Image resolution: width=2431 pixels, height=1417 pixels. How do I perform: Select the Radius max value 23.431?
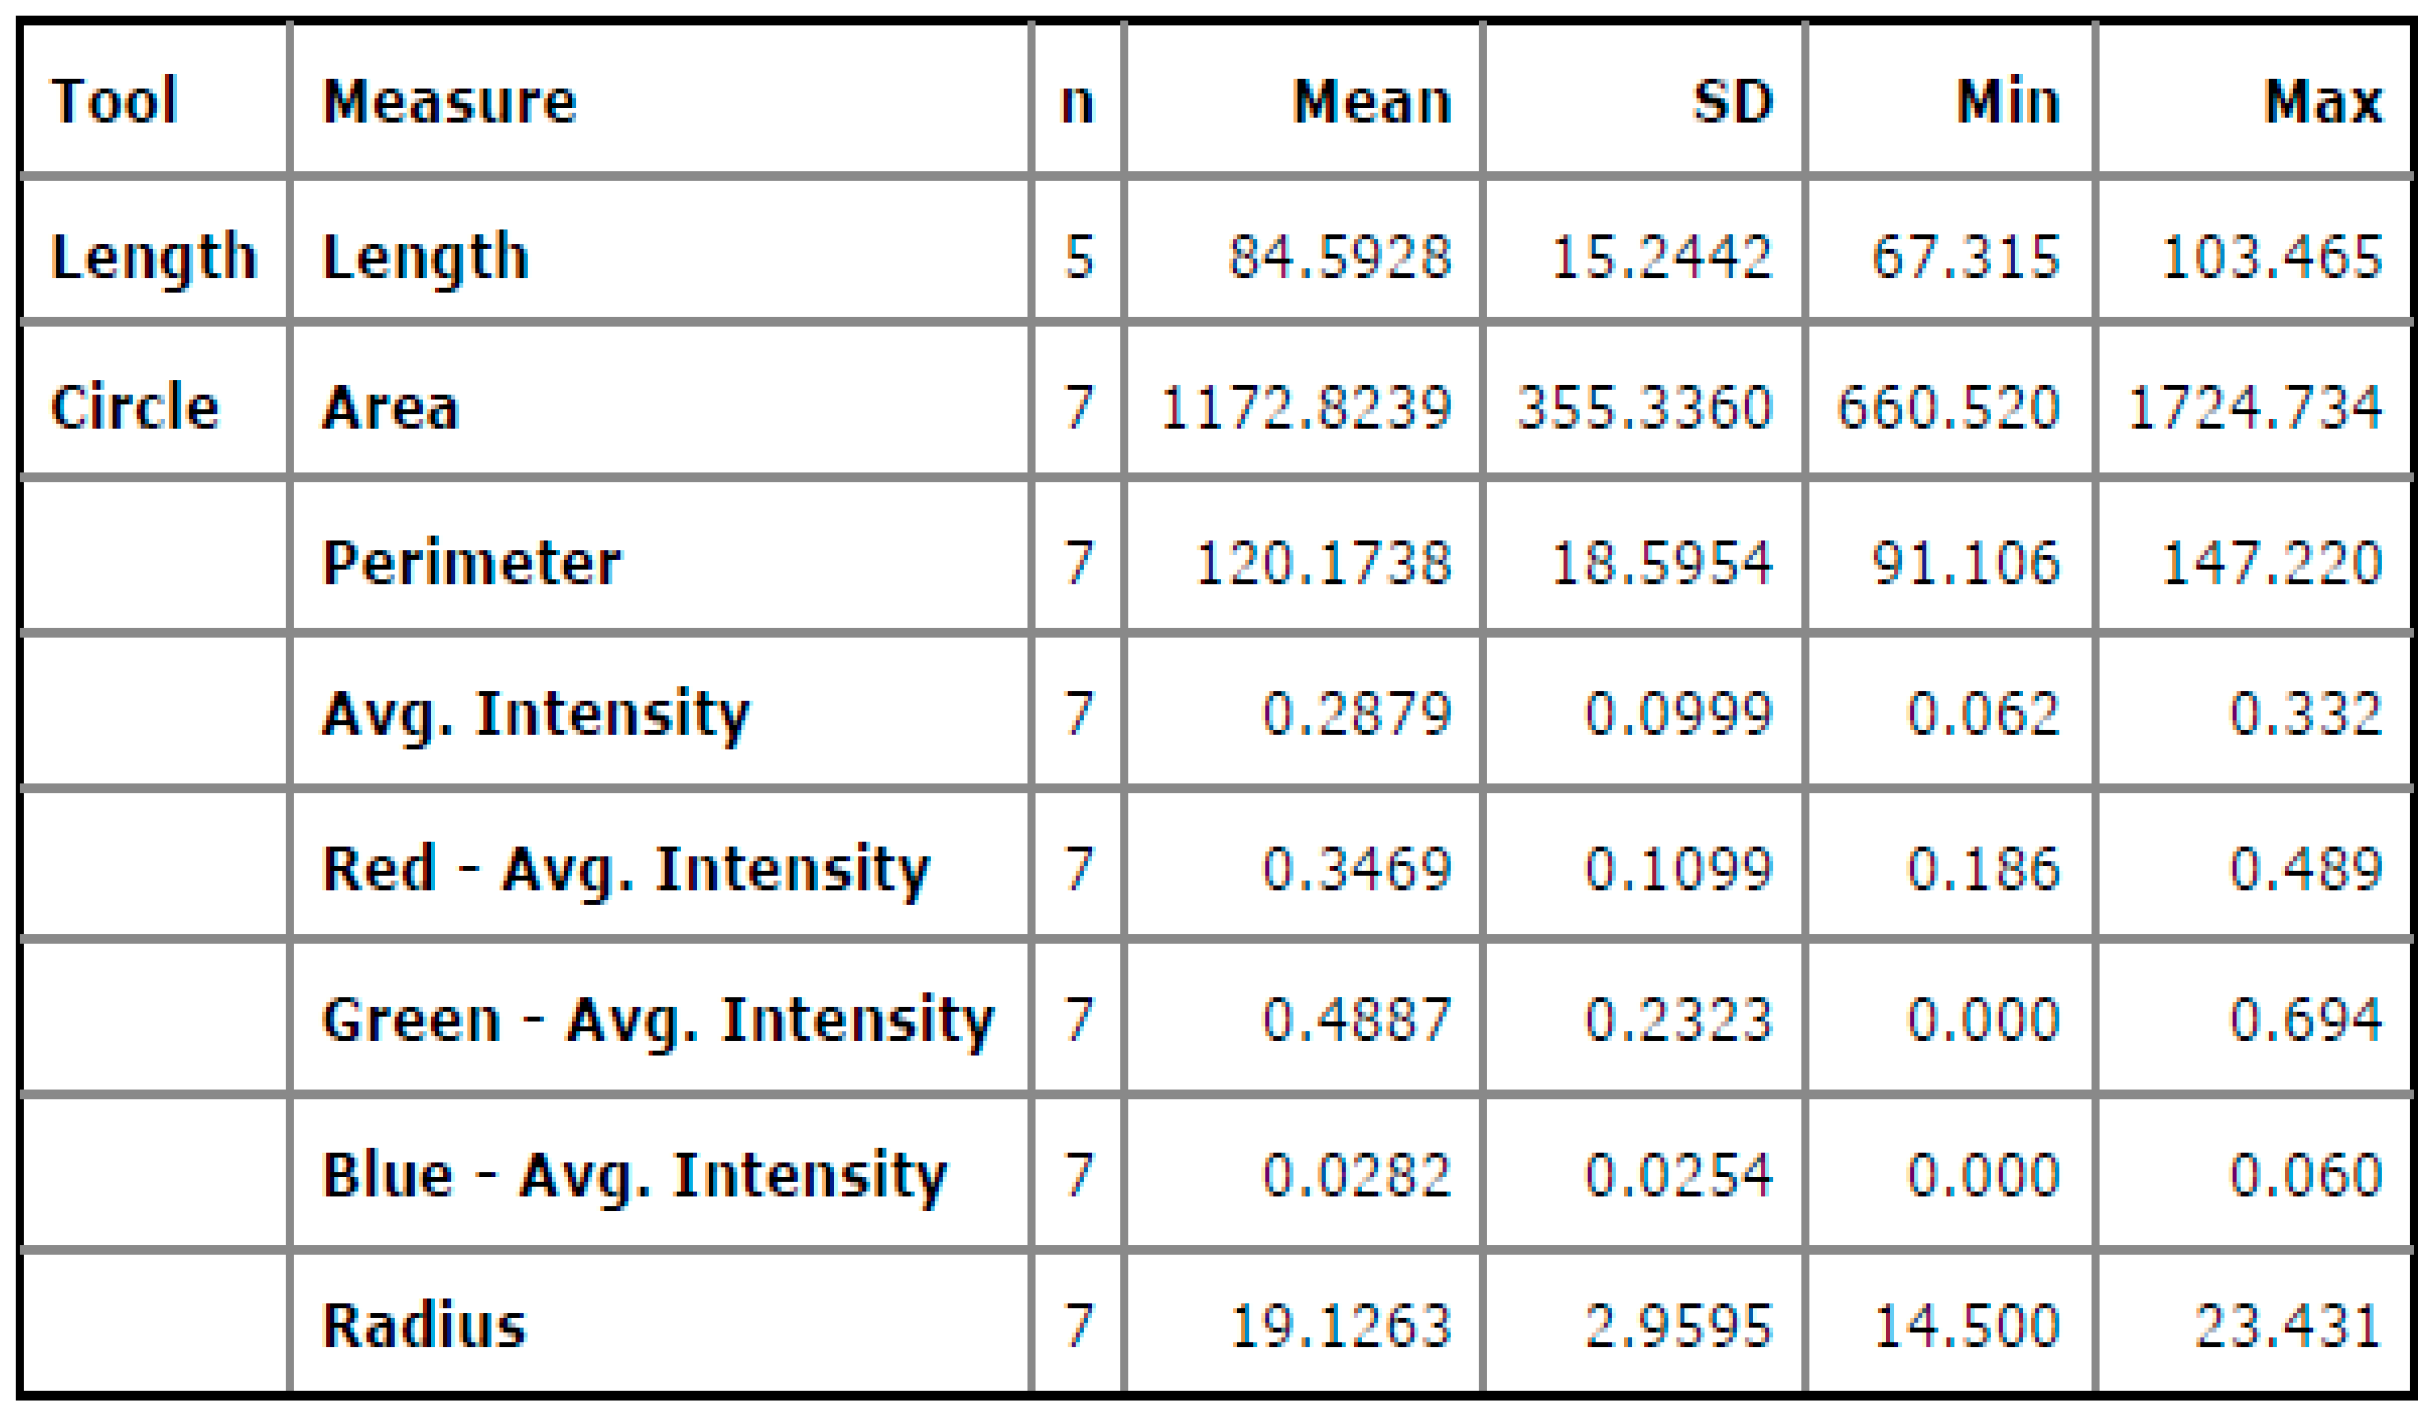click(2288, 1326)
